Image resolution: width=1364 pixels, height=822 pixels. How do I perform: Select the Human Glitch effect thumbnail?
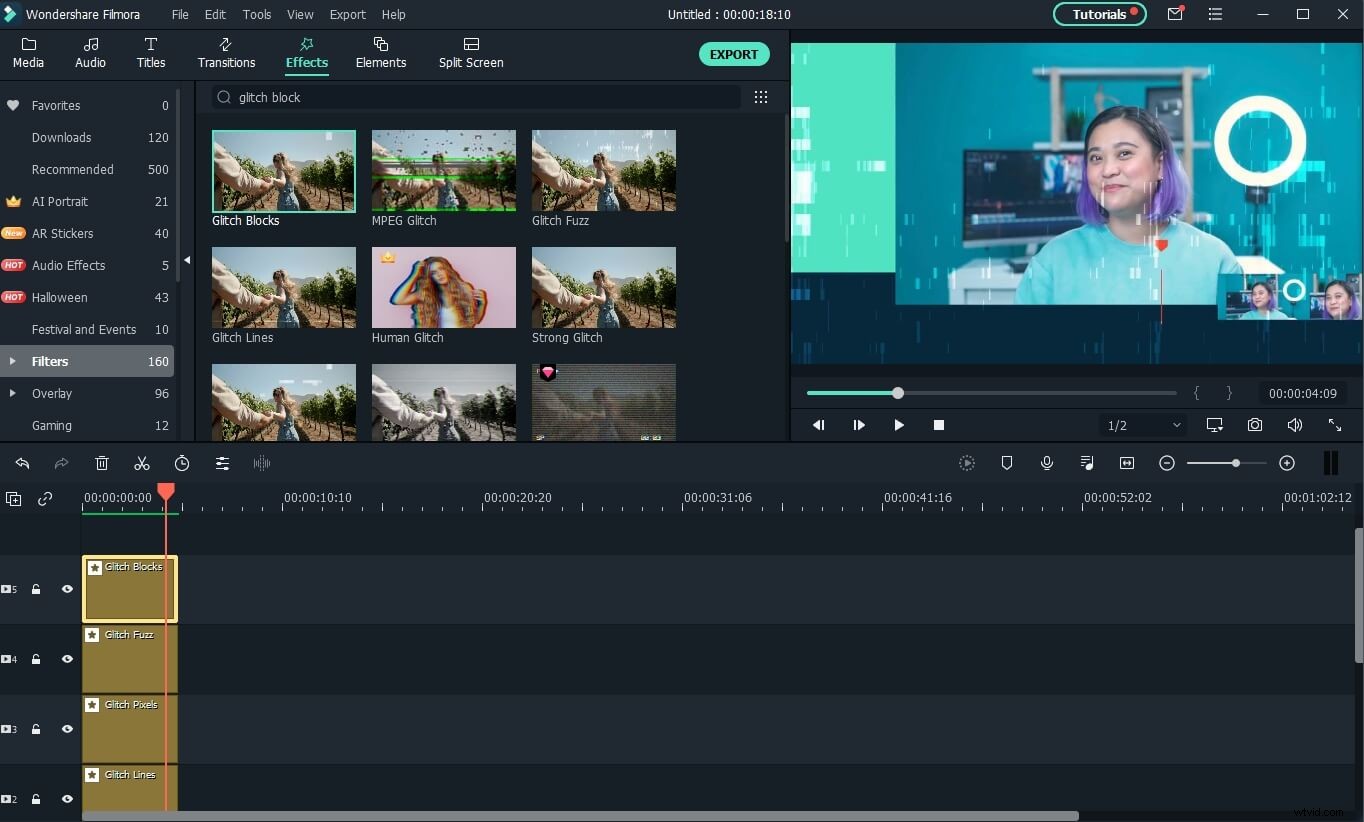pos(443,287)
